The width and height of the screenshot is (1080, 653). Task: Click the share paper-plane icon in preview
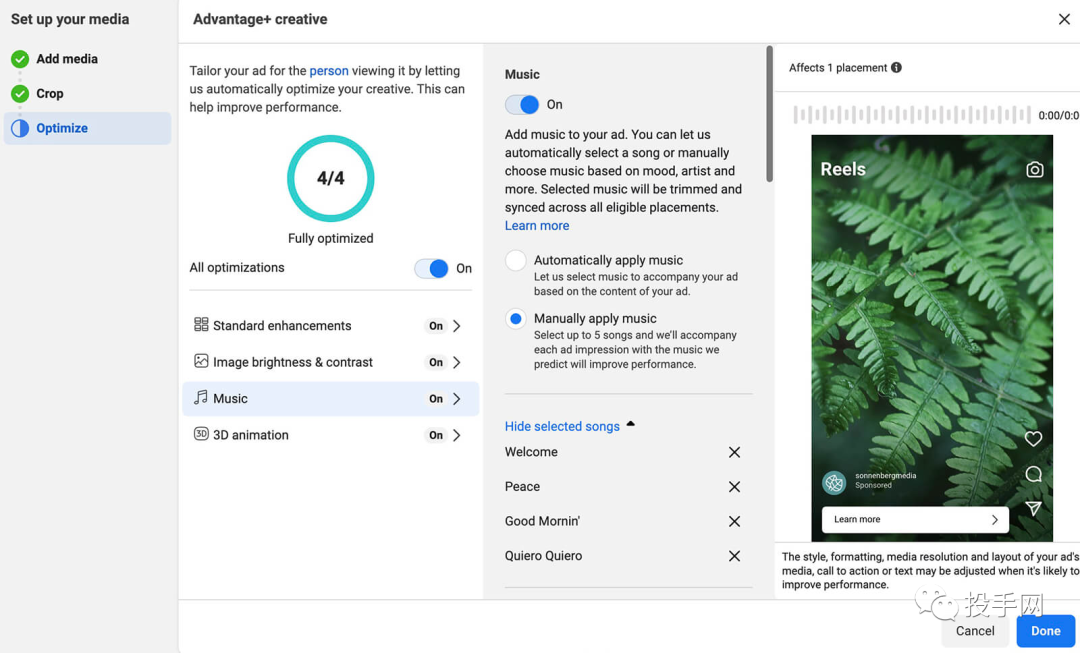pyautogui.click(x=1033, y=509)
